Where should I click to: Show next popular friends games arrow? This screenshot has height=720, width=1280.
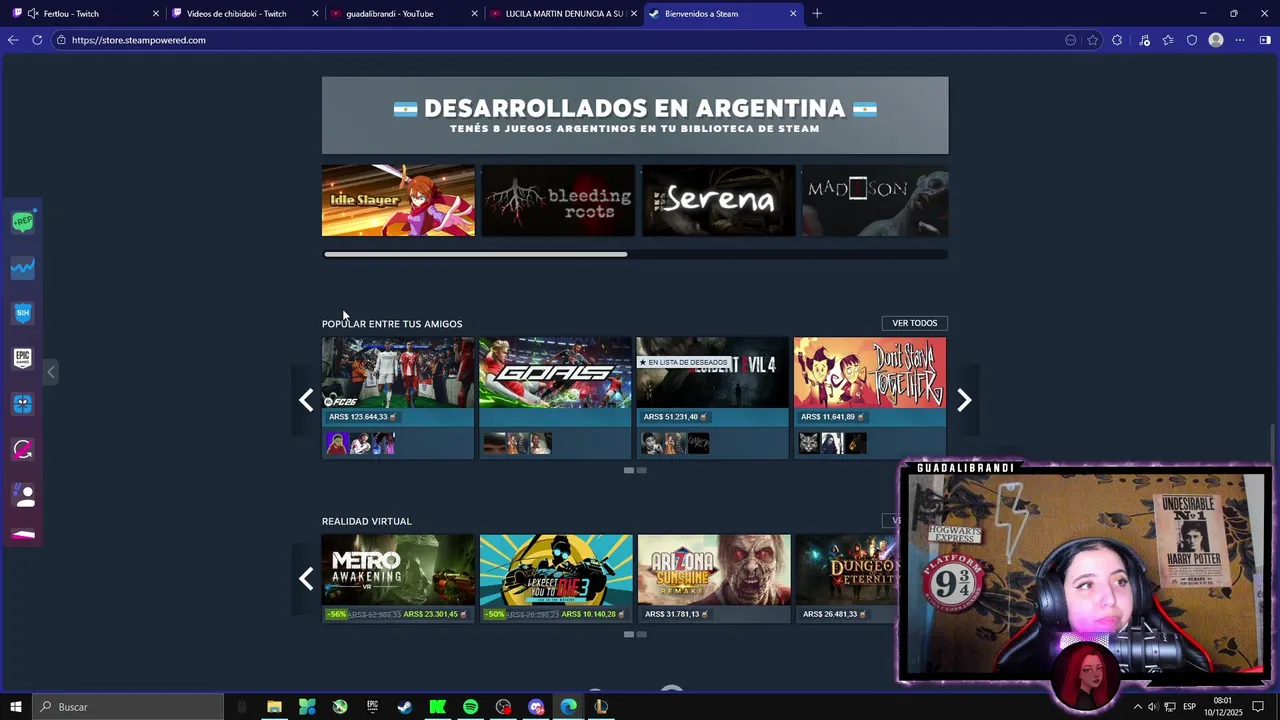(964, 400)
